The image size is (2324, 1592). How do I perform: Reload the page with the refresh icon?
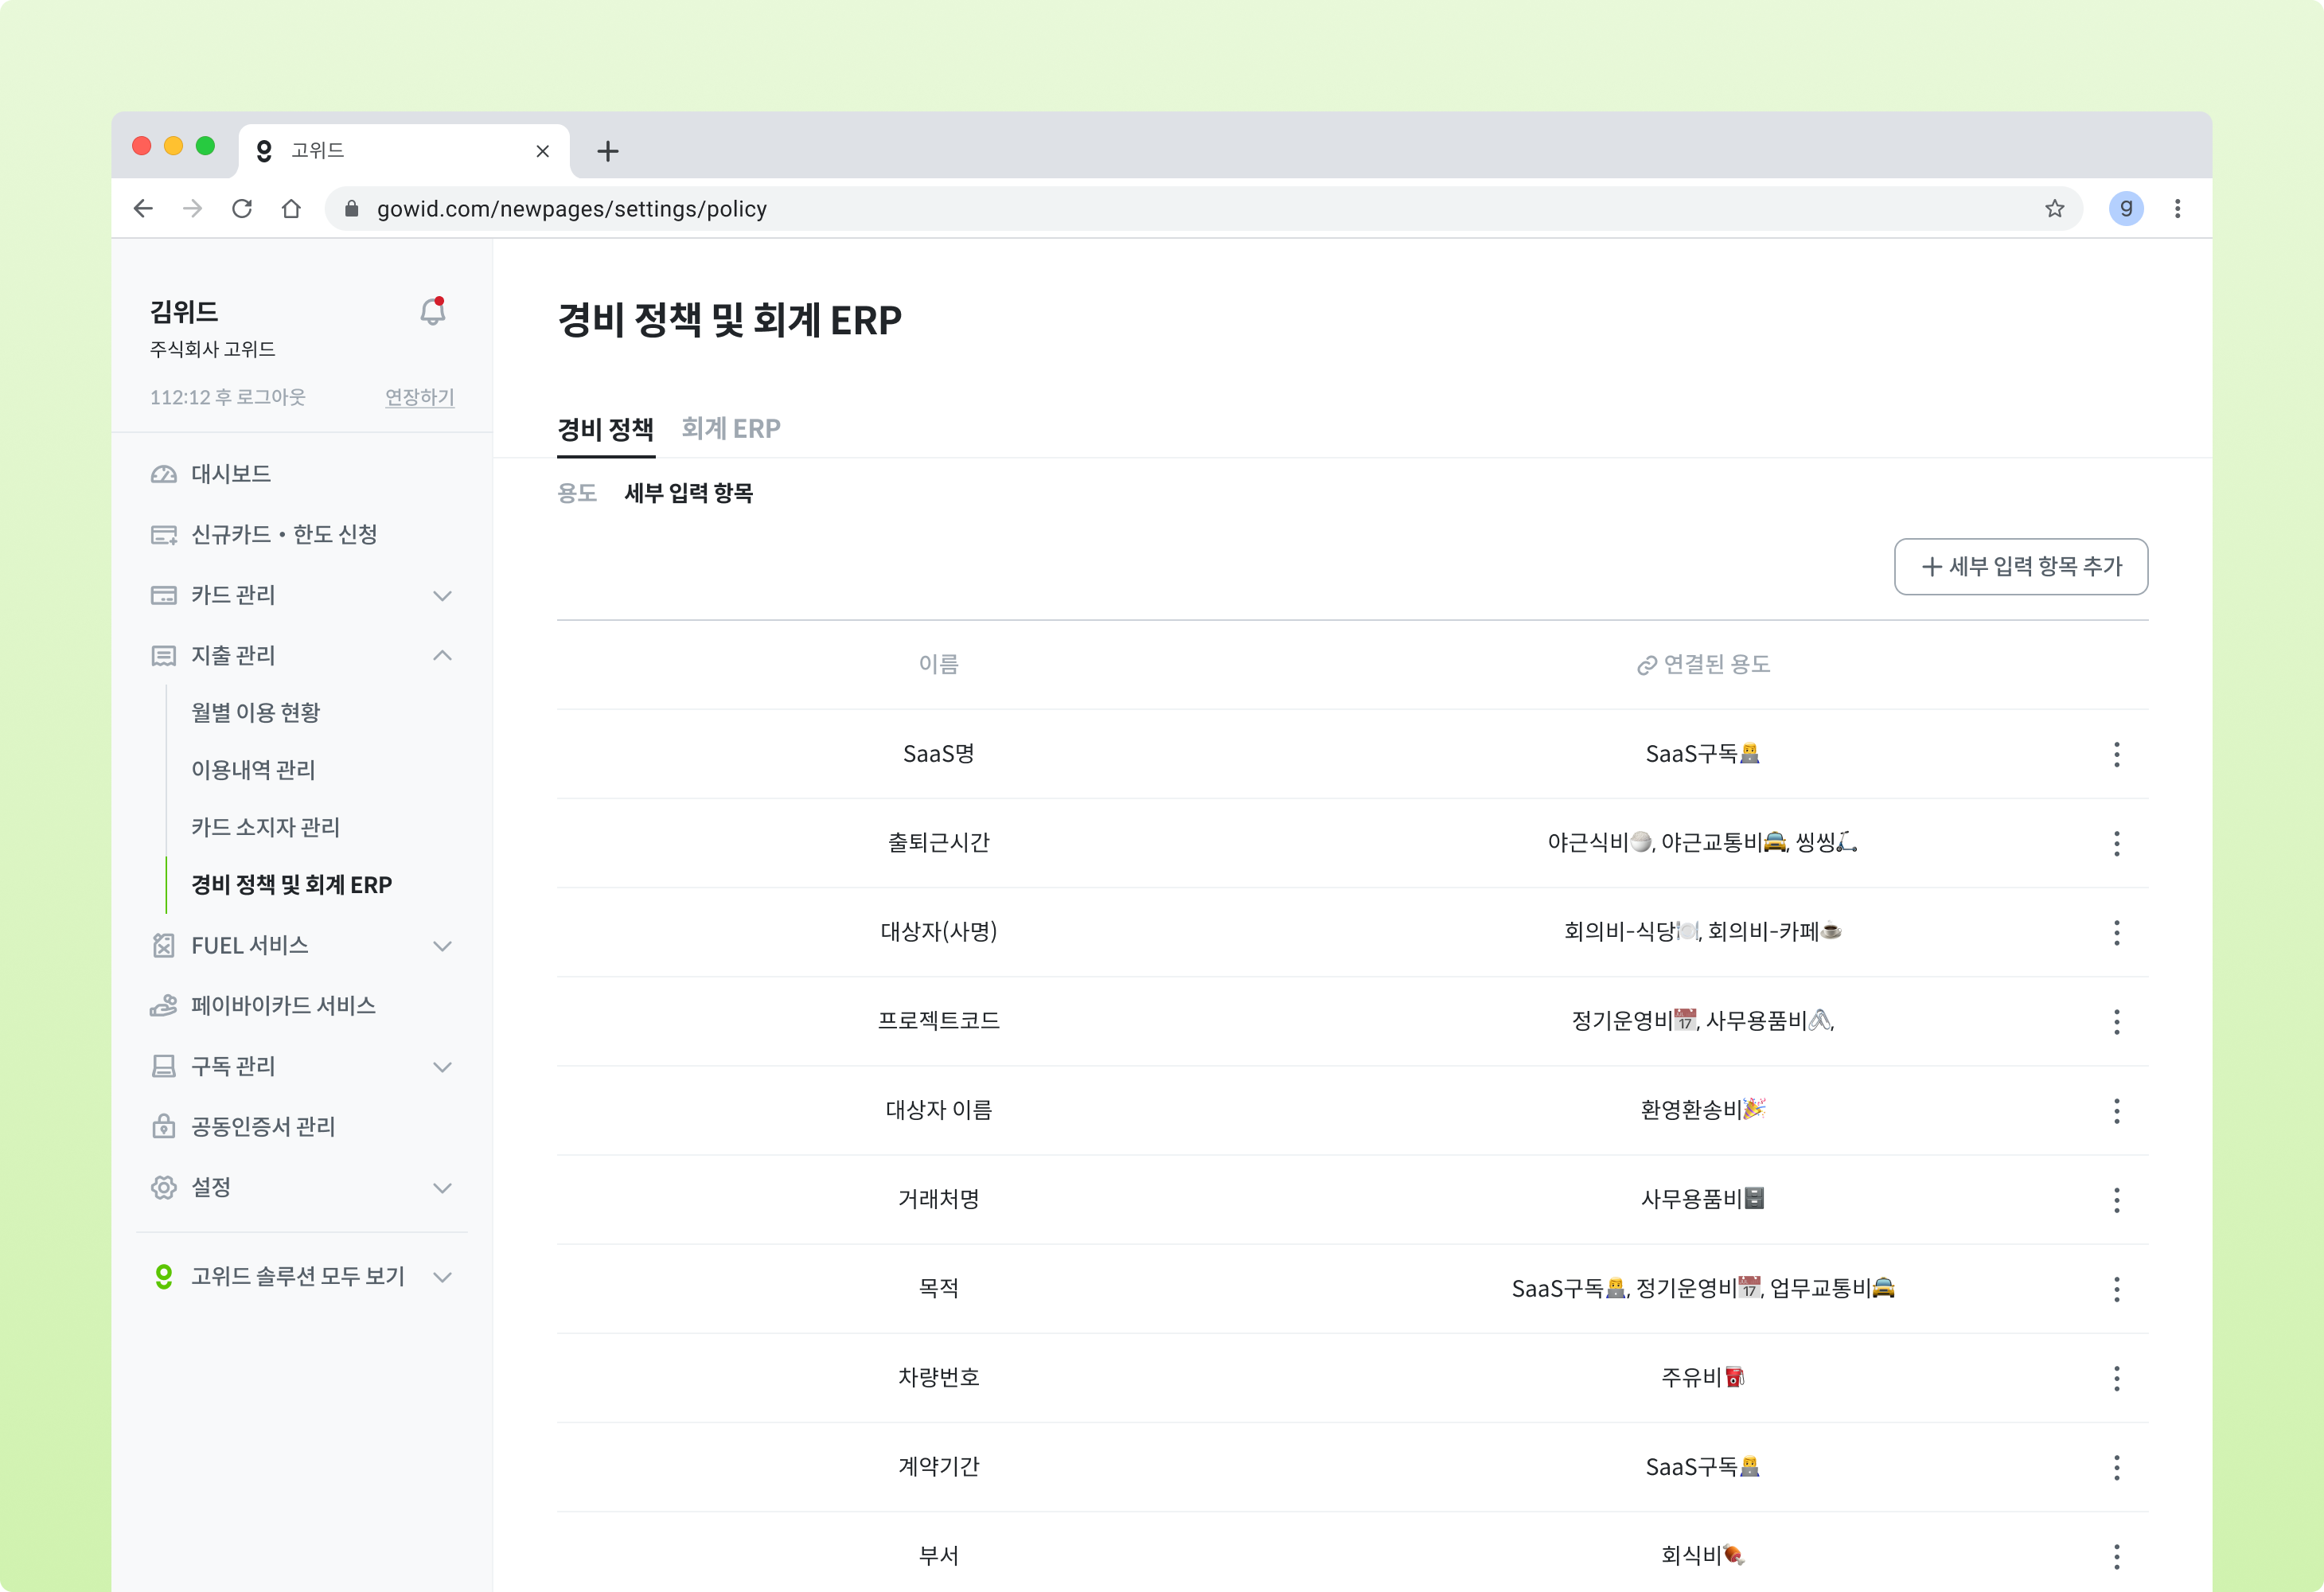tap(242, 209)
